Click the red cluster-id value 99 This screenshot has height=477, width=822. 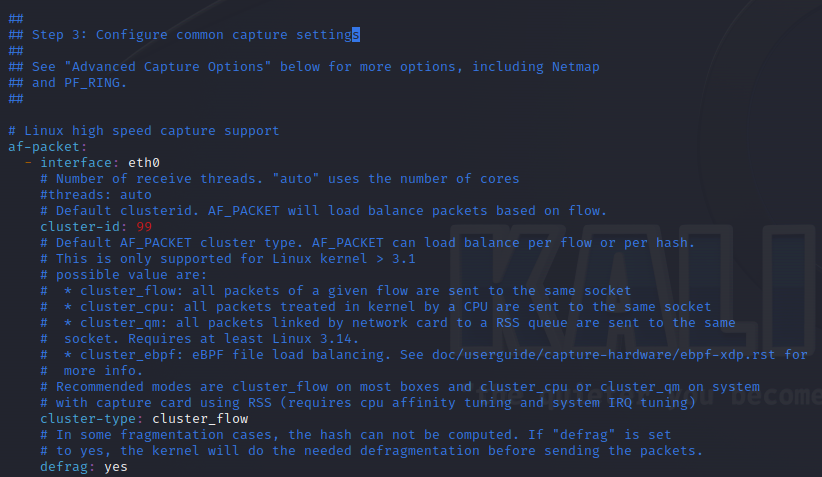click(144, 226)
